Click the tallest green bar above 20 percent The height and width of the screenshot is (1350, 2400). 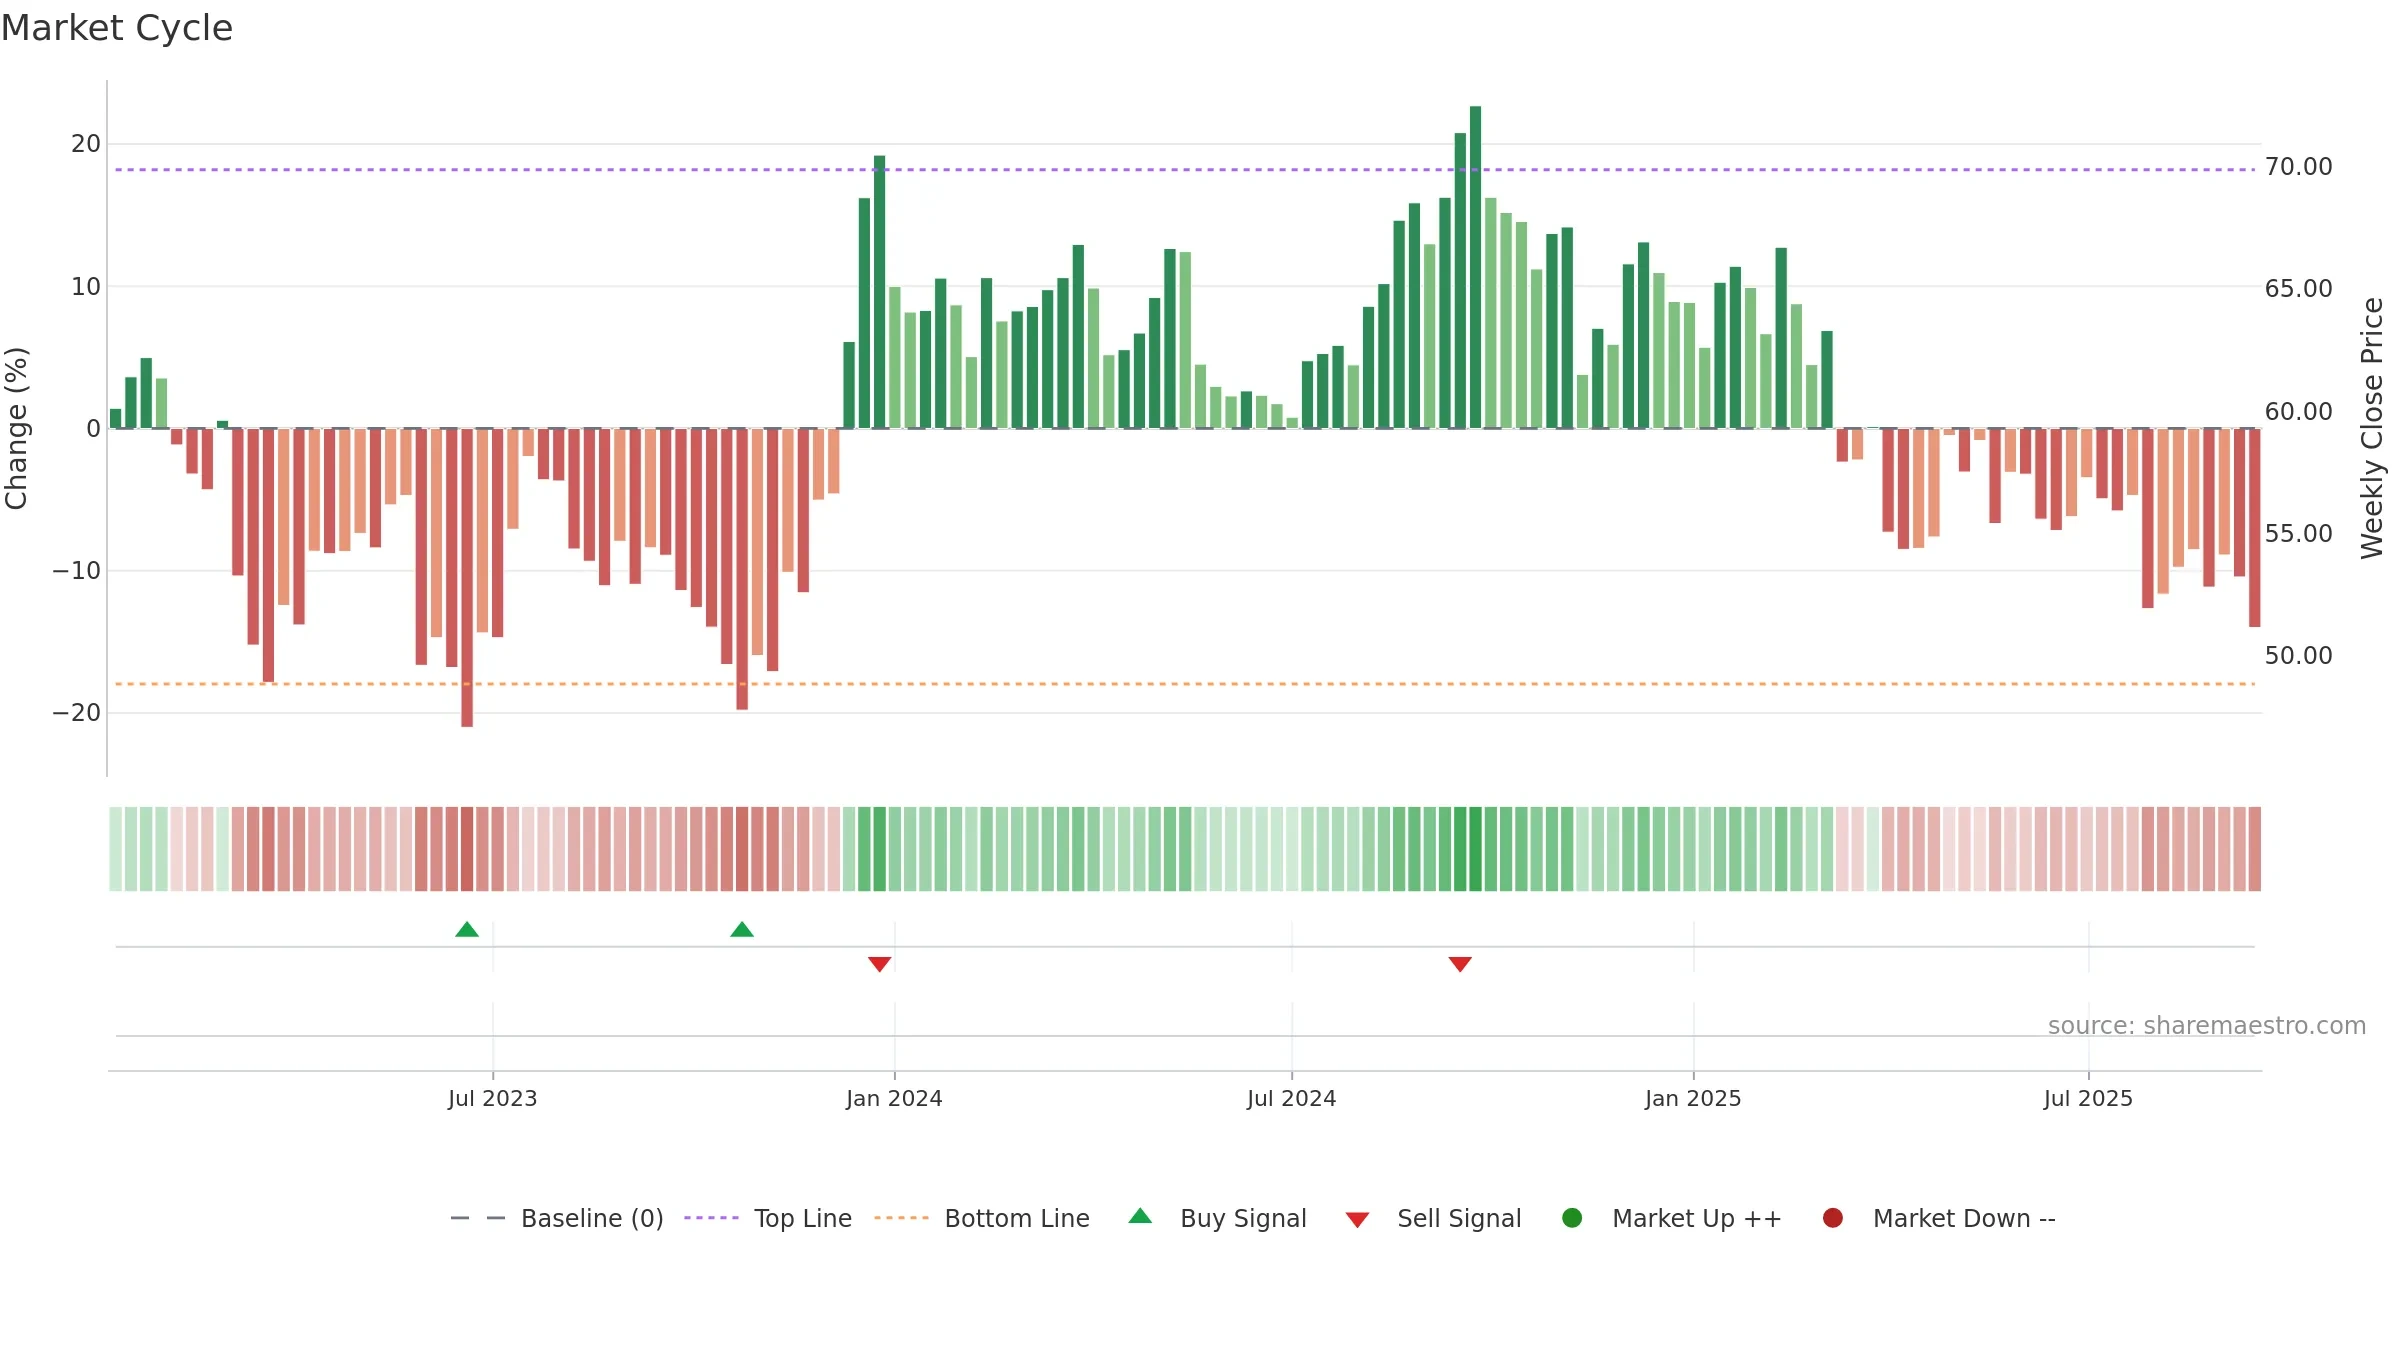point(1475,267)
